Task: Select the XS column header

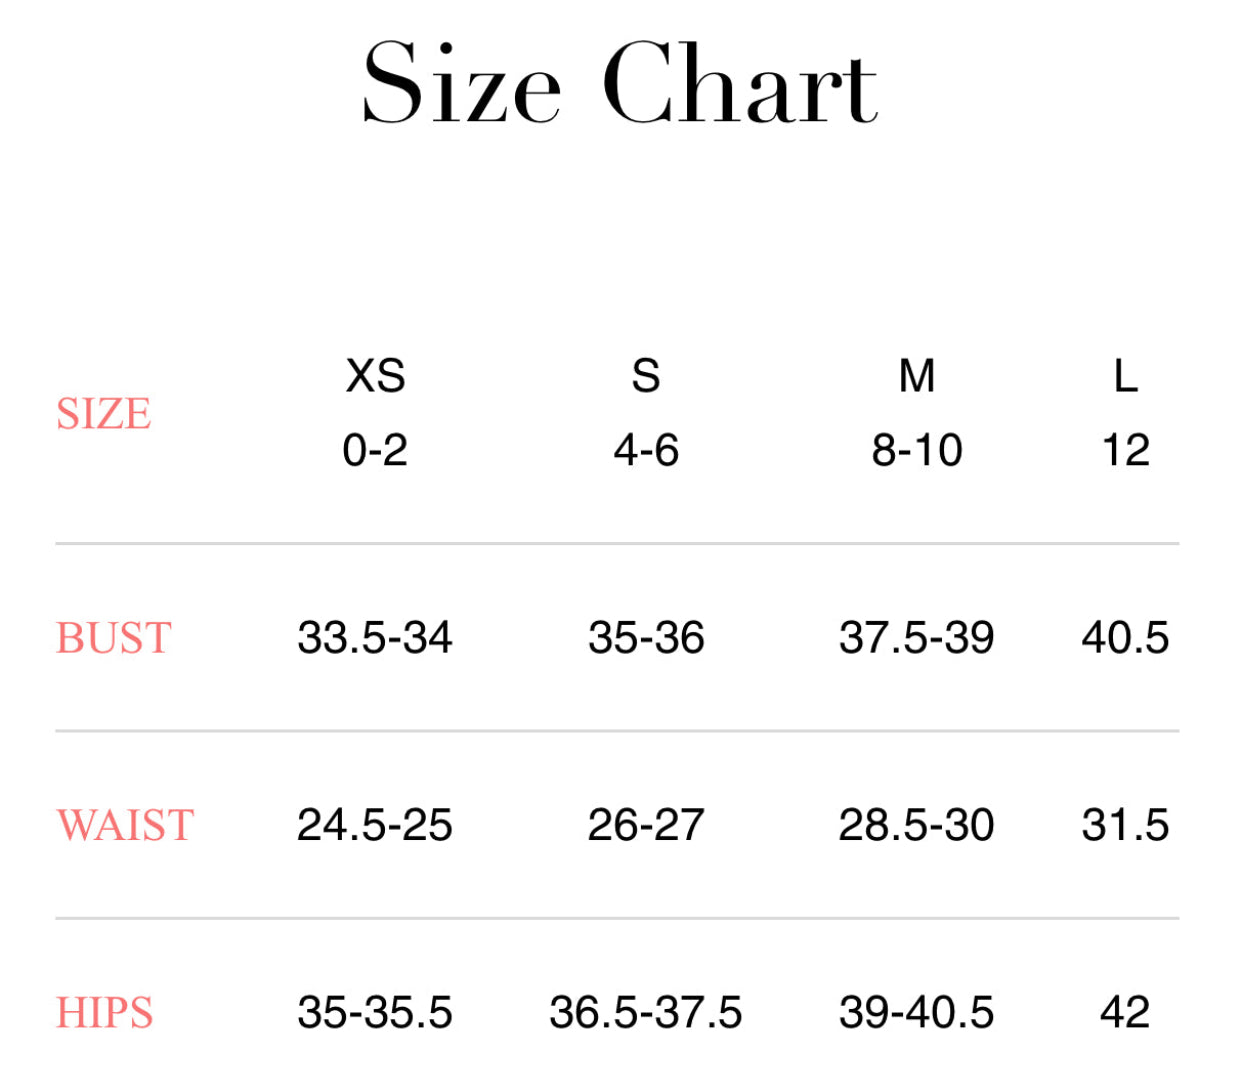Action: click(375, 377)
